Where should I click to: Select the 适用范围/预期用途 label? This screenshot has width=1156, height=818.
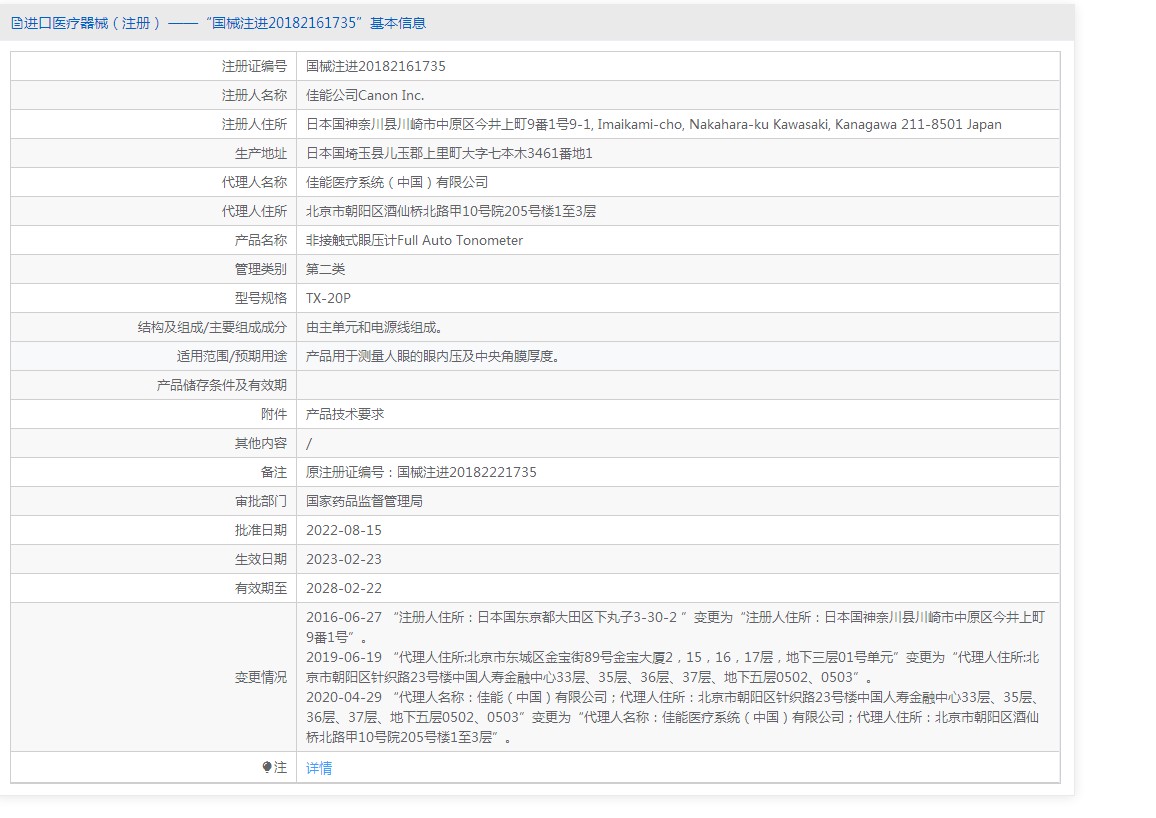coord(231,356)
